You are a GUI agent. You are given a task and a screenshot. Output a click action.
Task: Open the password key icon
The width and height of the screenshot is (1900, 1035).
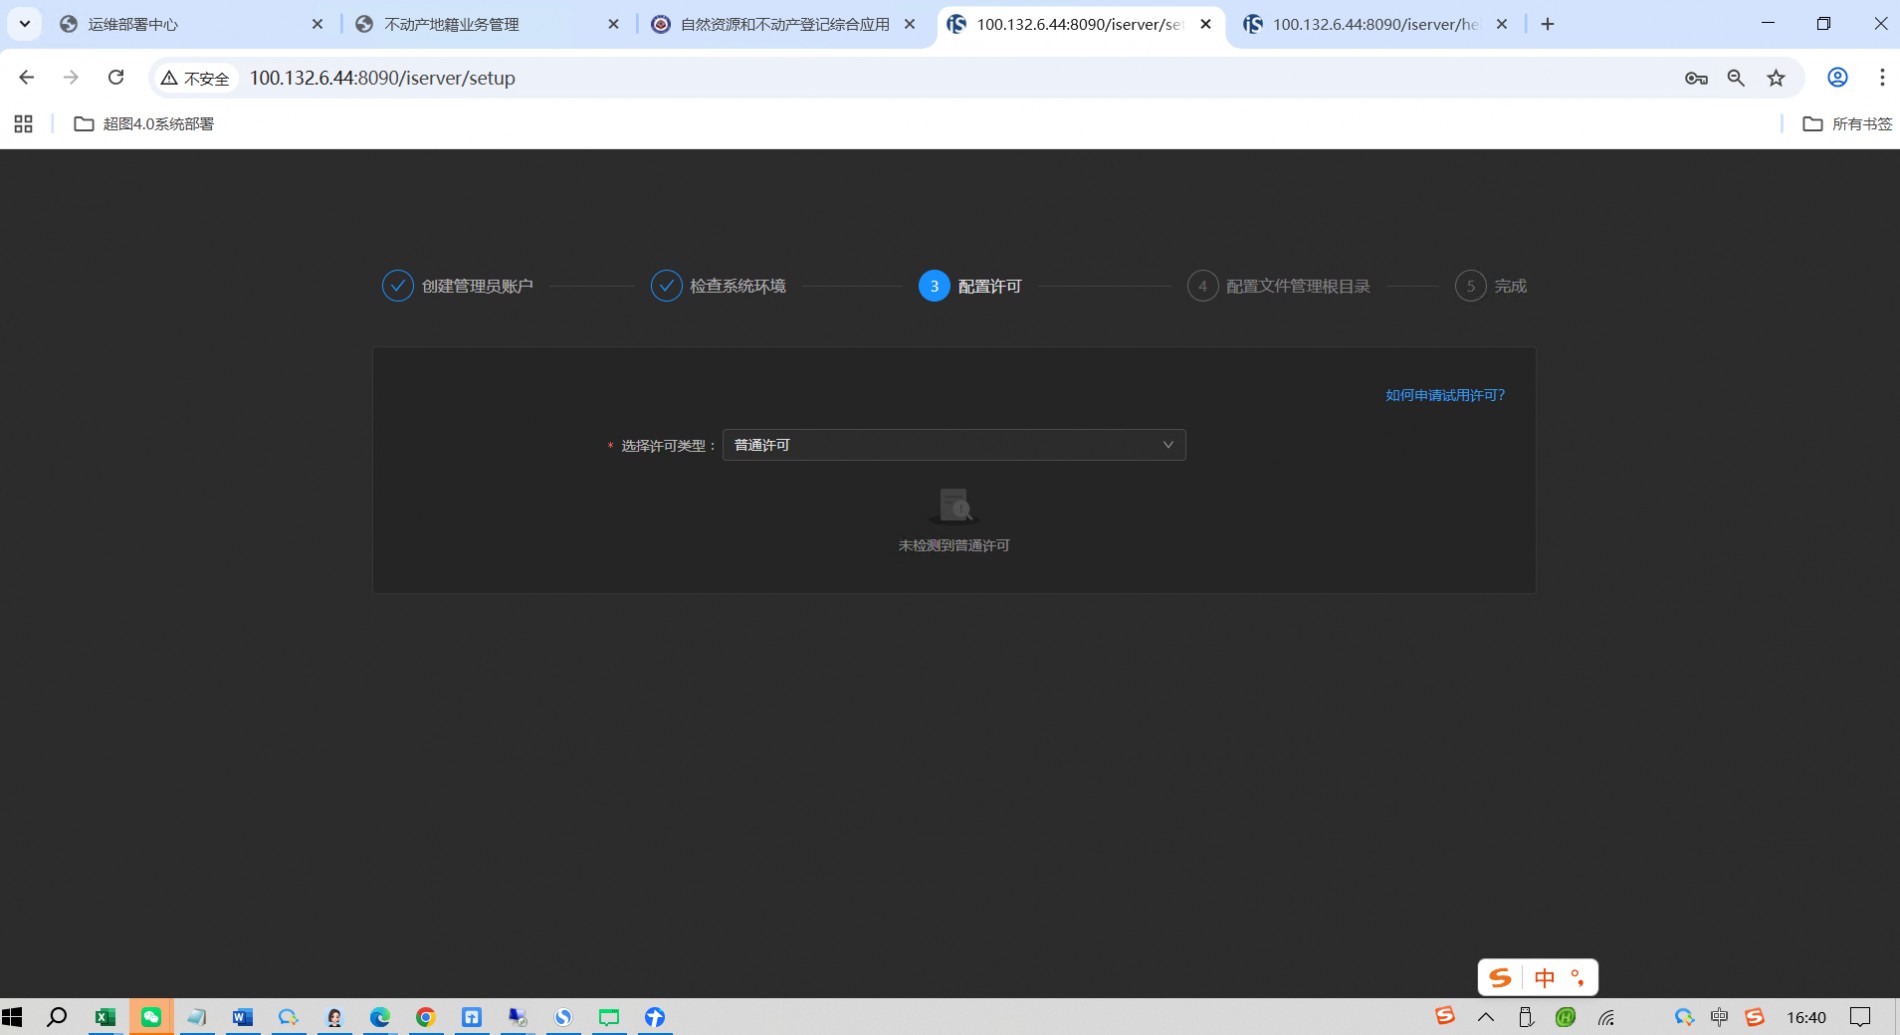click(x=1696, y=78)
